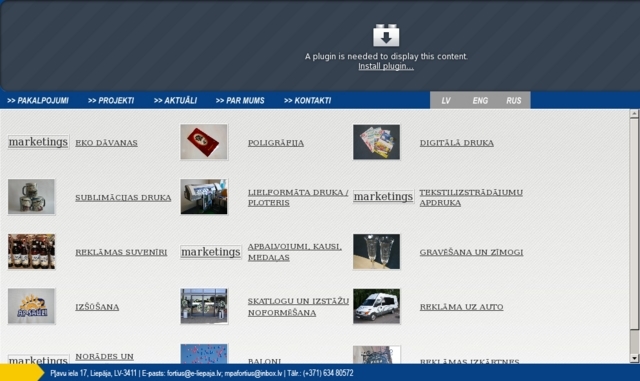Click the white van thumbnail
The image size is (640, 381).
point(376,306)
